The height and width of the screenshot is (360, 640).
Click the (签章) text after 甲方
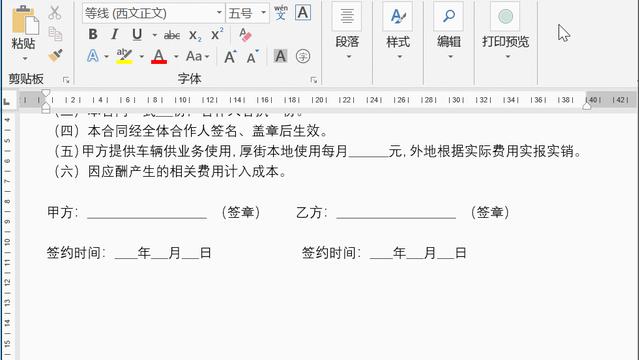[241, 212]
